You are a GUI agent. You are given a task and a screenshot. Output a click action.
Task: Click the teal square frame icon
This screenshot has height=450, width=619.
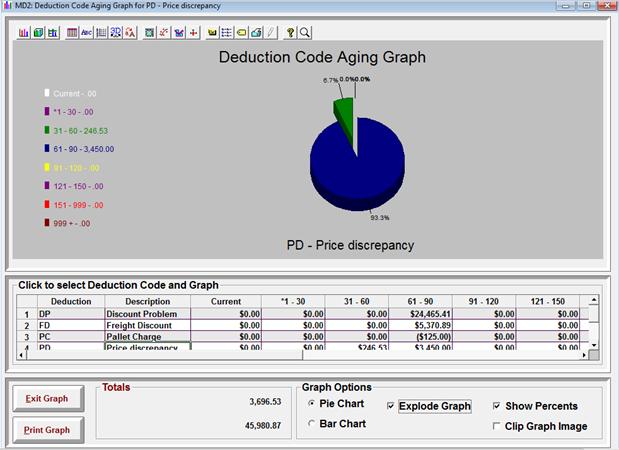point(149,32)
